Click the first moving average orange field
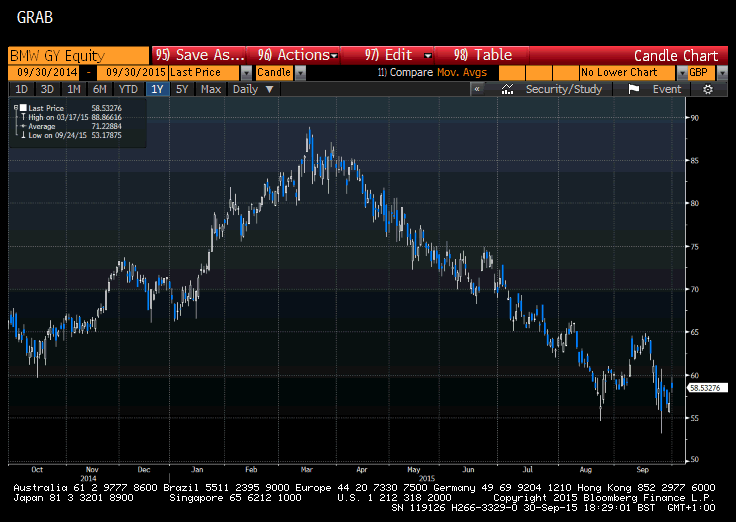 [x=512, y=73]
